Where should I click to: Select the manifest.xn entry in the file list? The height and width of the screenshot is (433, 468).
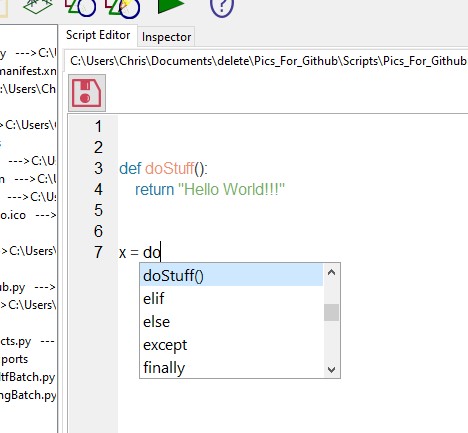coord(28,71)
